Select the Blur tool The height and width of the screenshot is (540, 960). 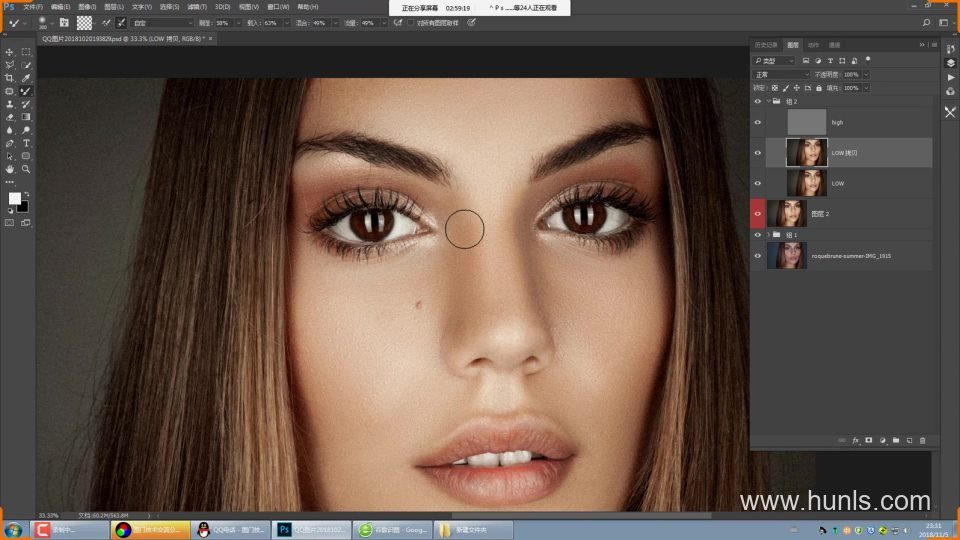tap(9, 130)
